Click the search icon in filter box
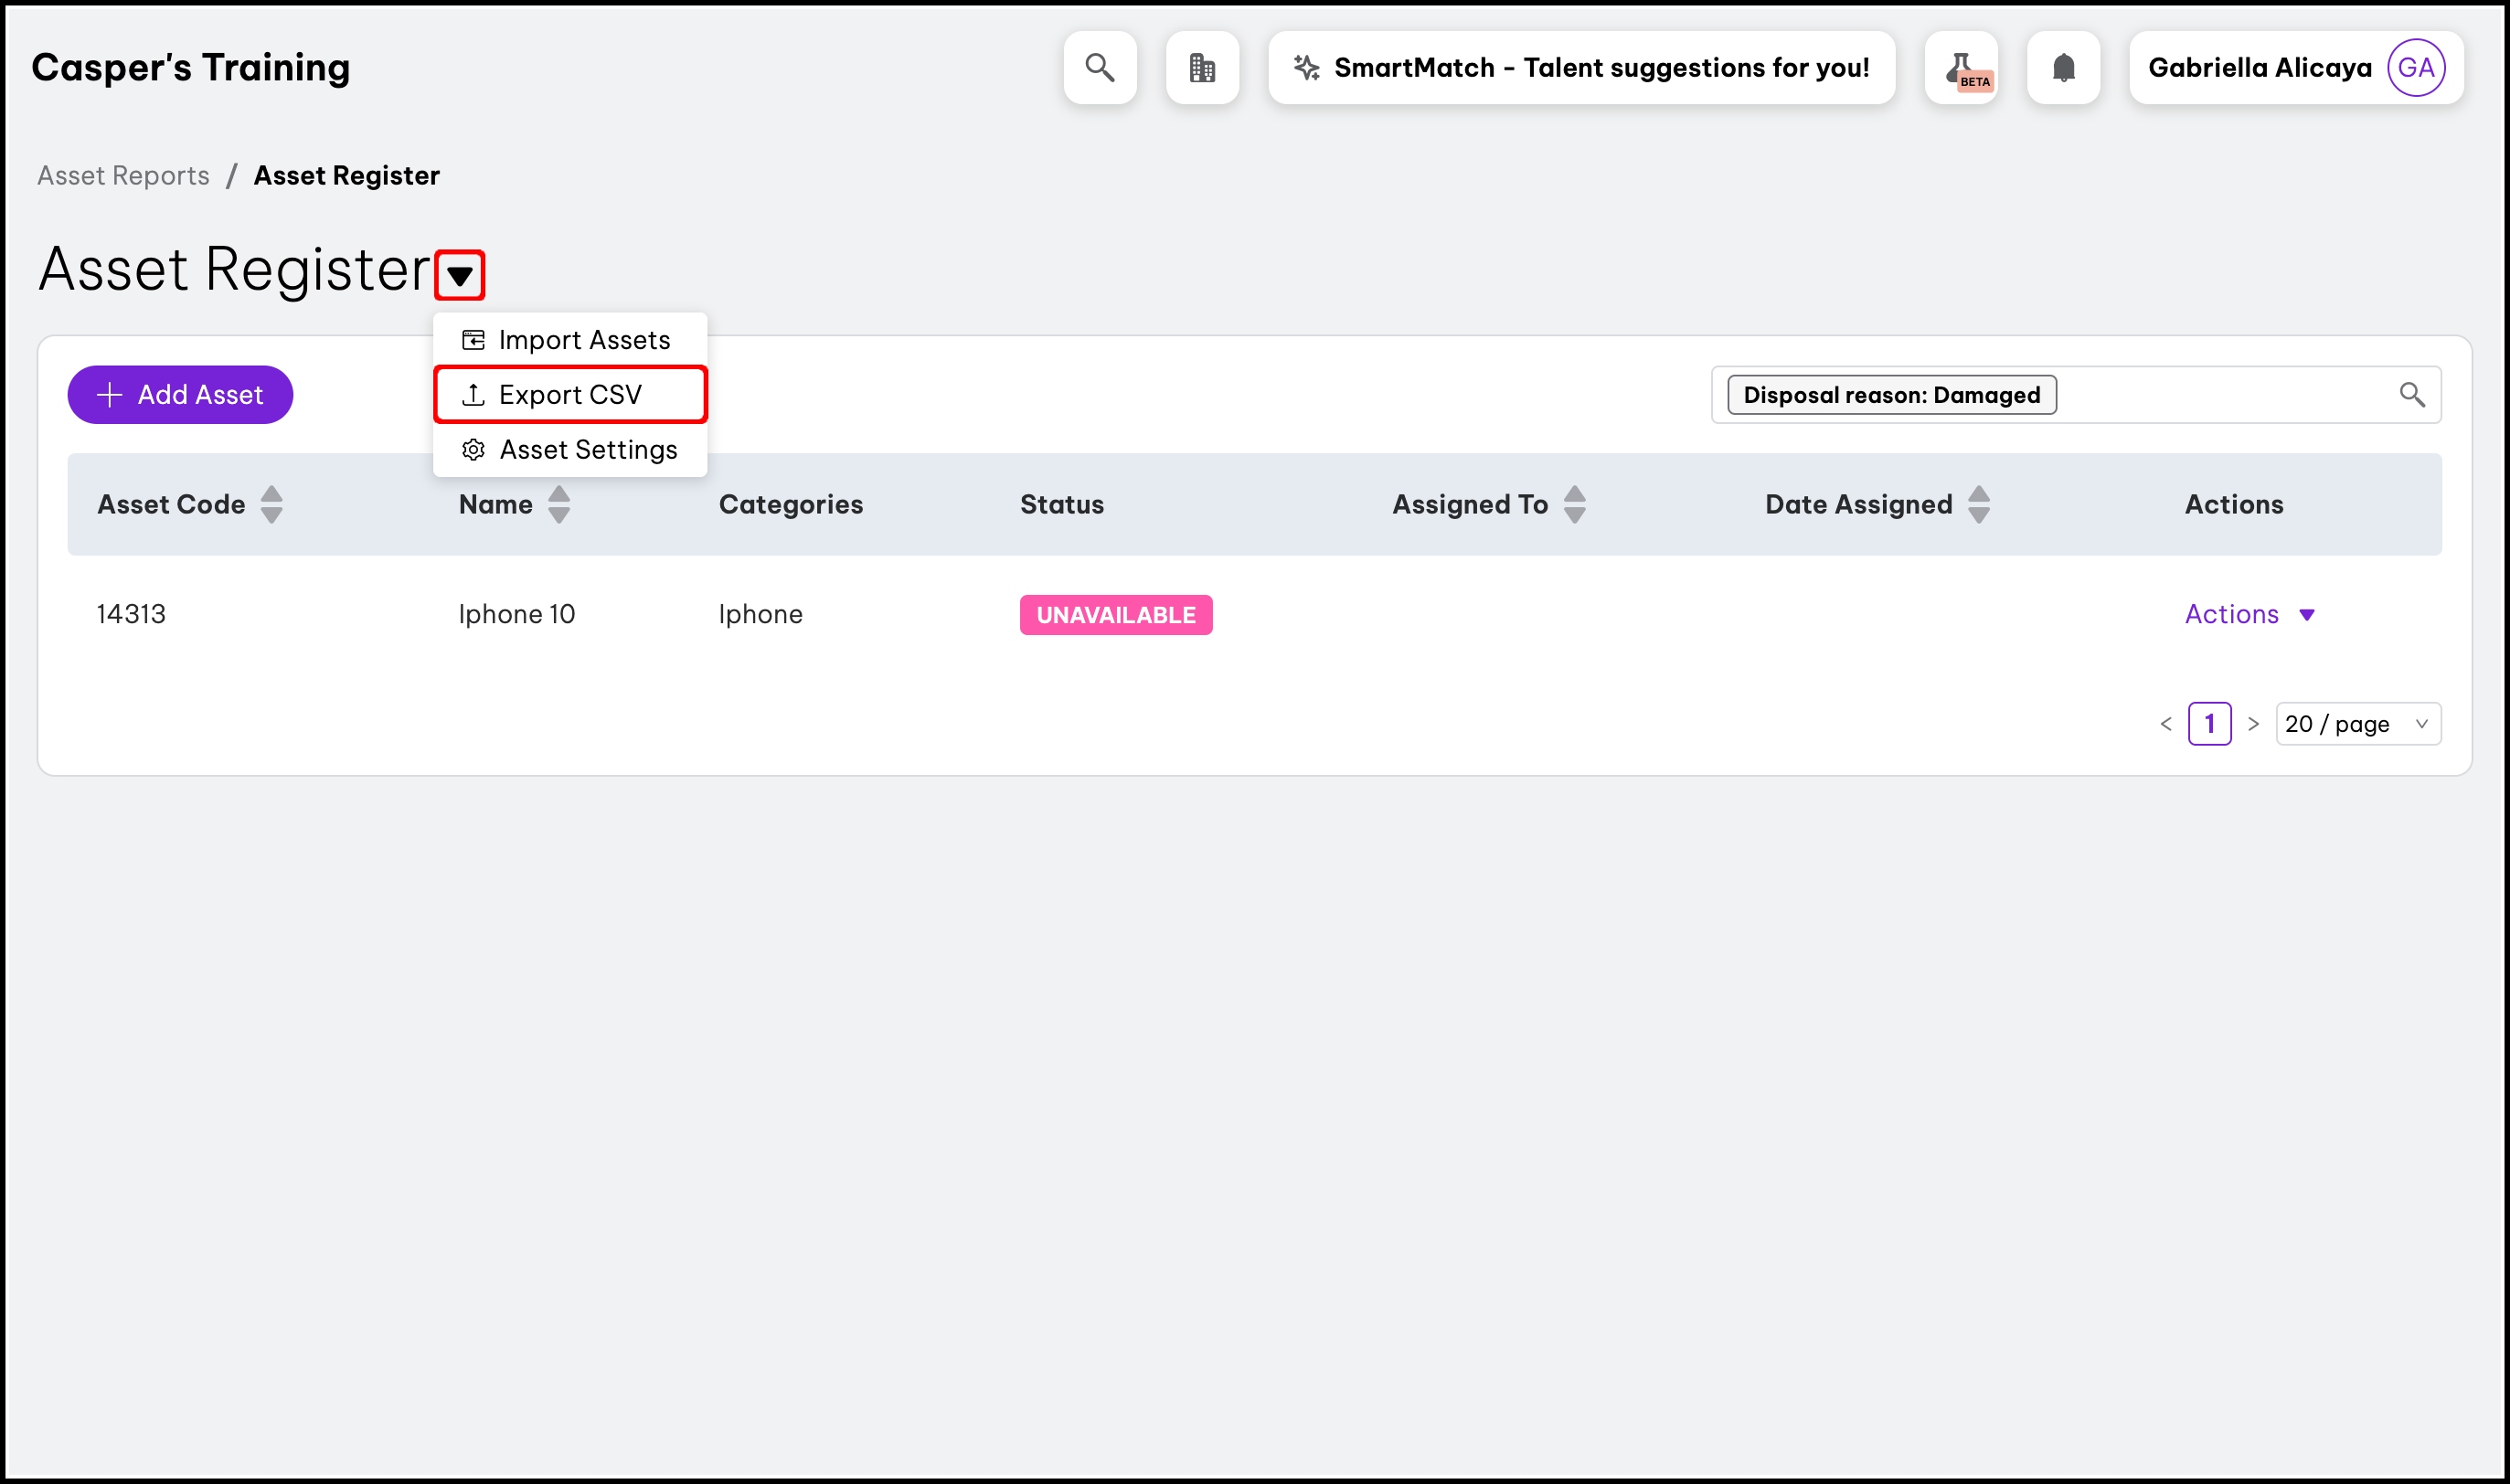Image resolution: width=2510 pixels, height=1484 pixels. [x=2412, y=395]
